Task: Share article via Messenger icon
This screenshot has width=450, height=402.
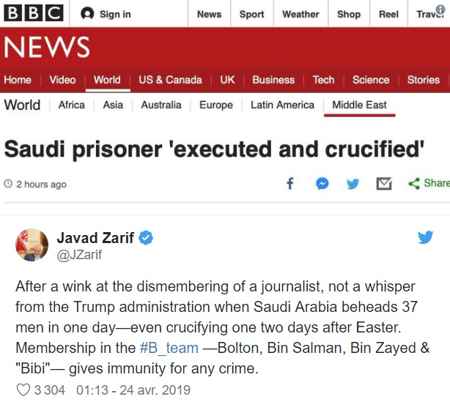Action: pyautogui.click(x=322, y=184)
